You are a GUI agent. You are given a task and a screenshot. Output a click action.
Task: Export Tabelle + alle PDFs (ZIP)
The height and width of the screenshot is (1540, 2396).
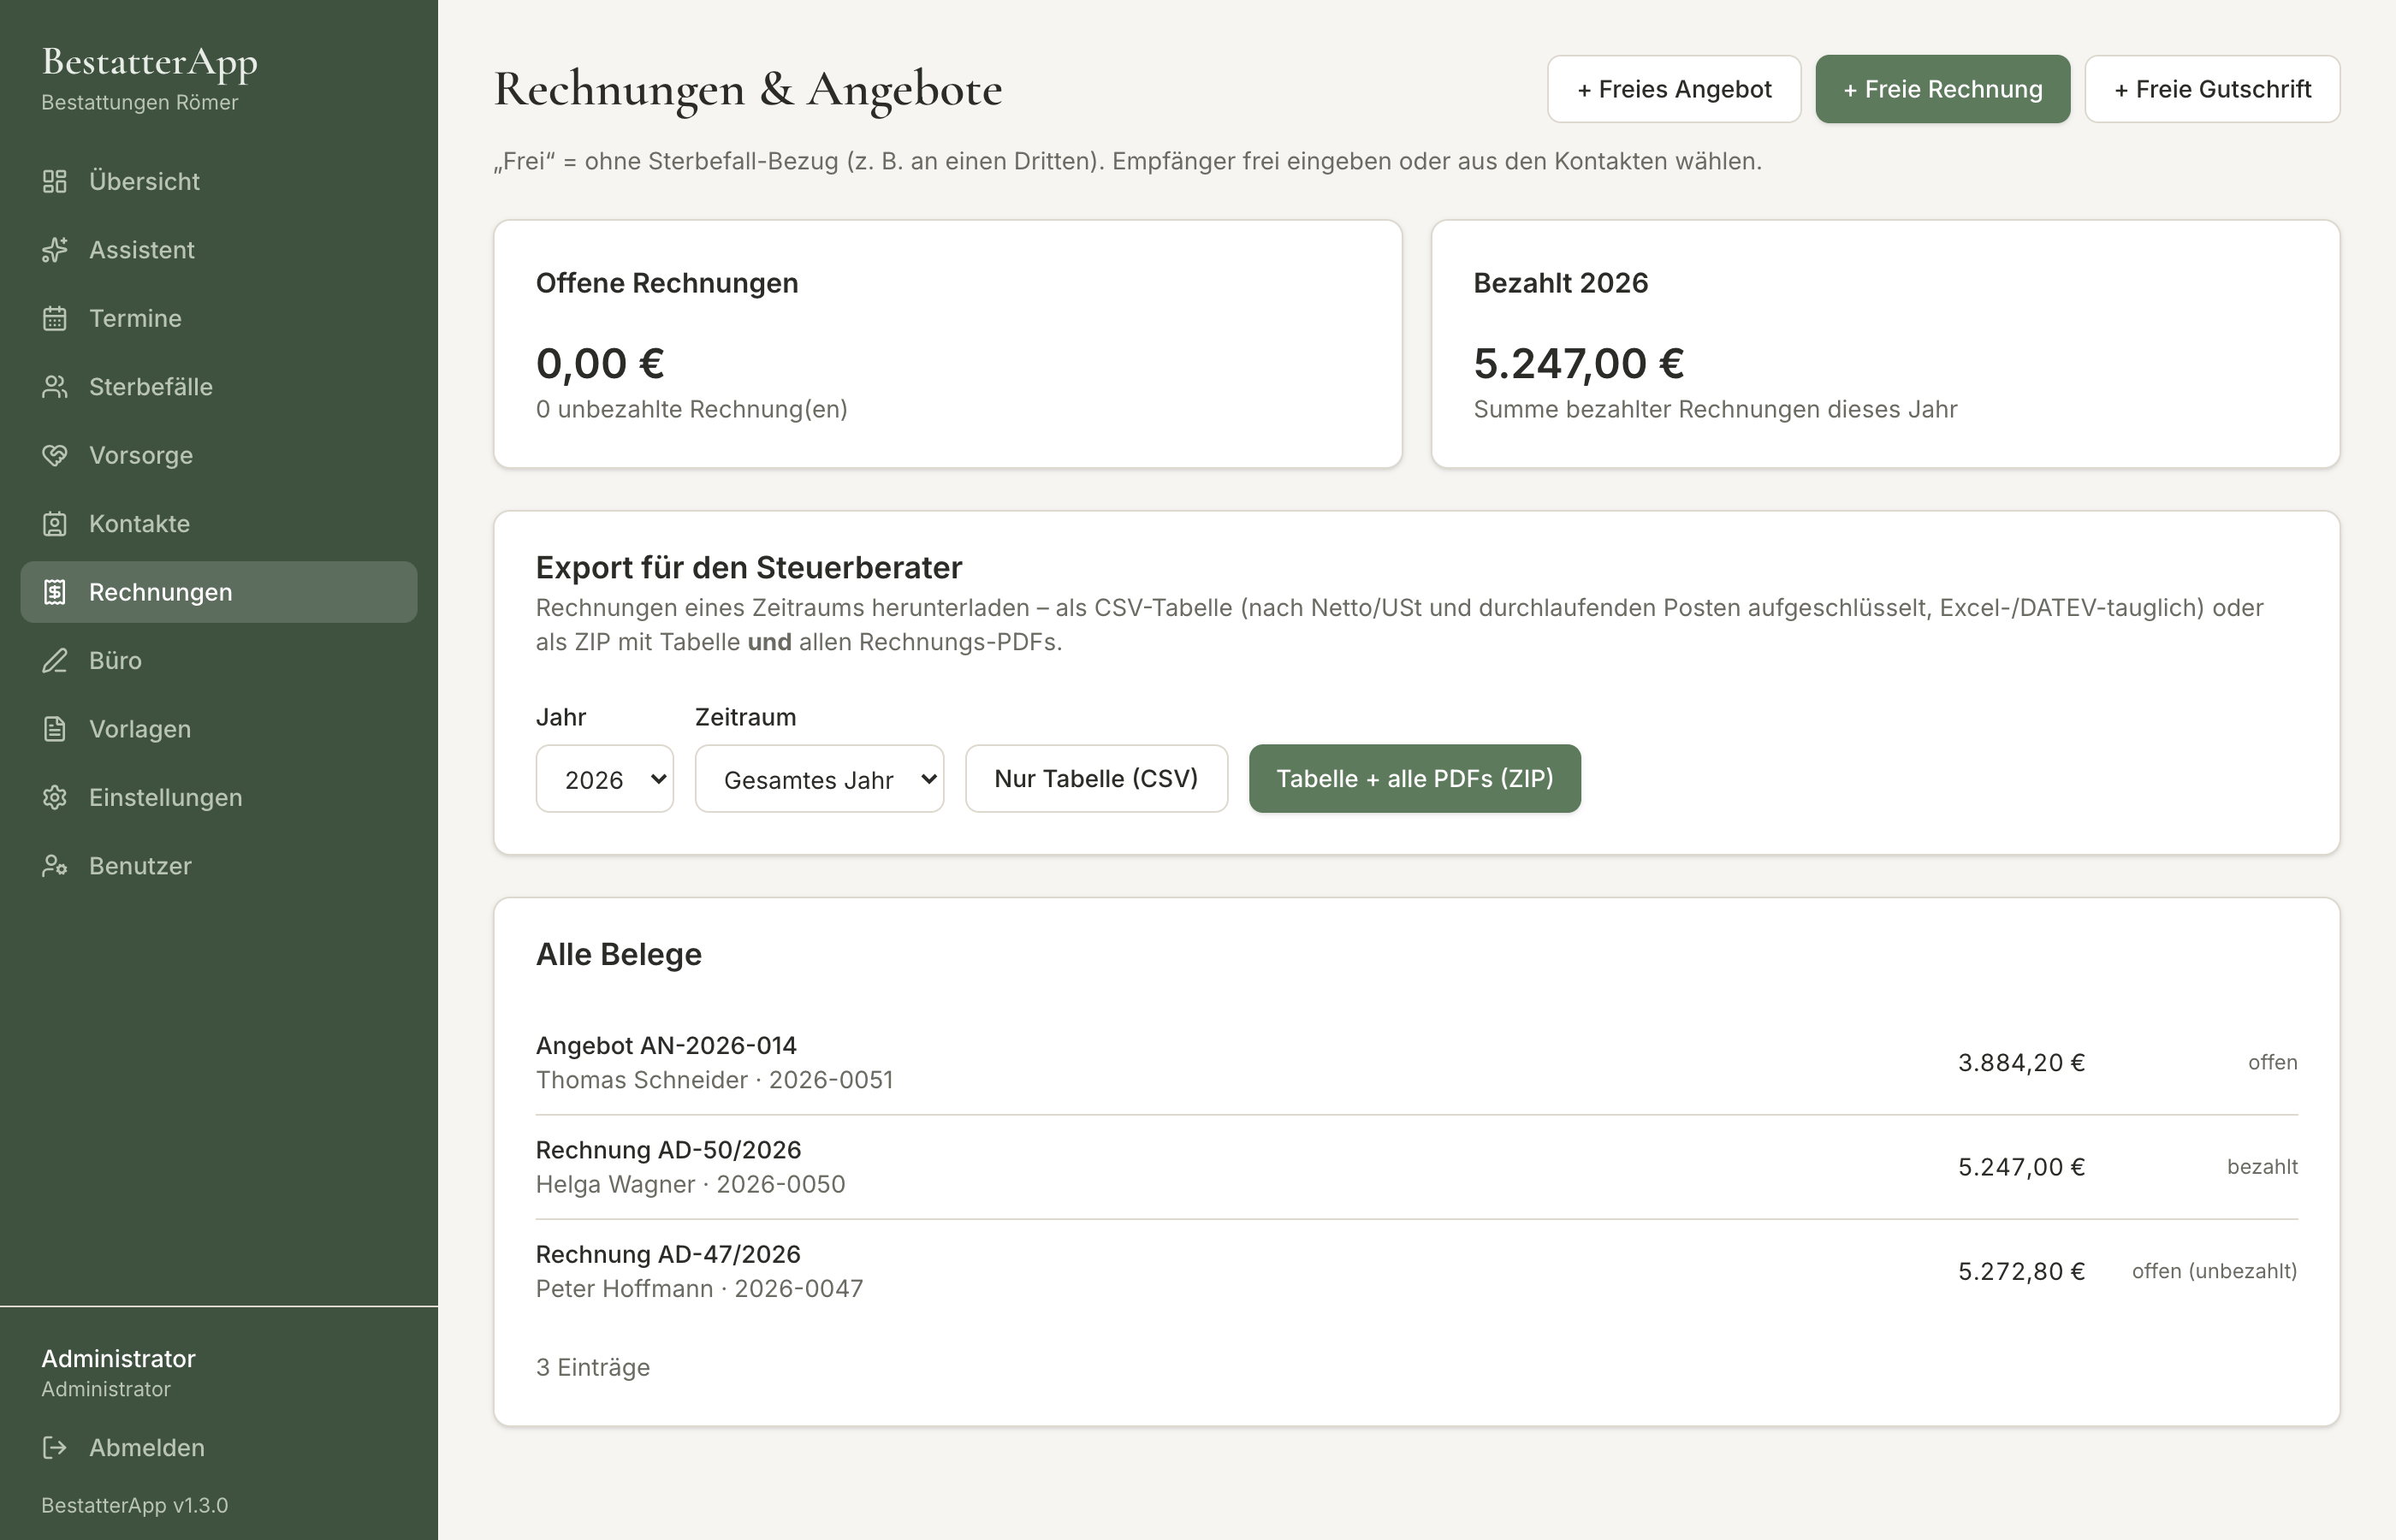click(1414, 779)
